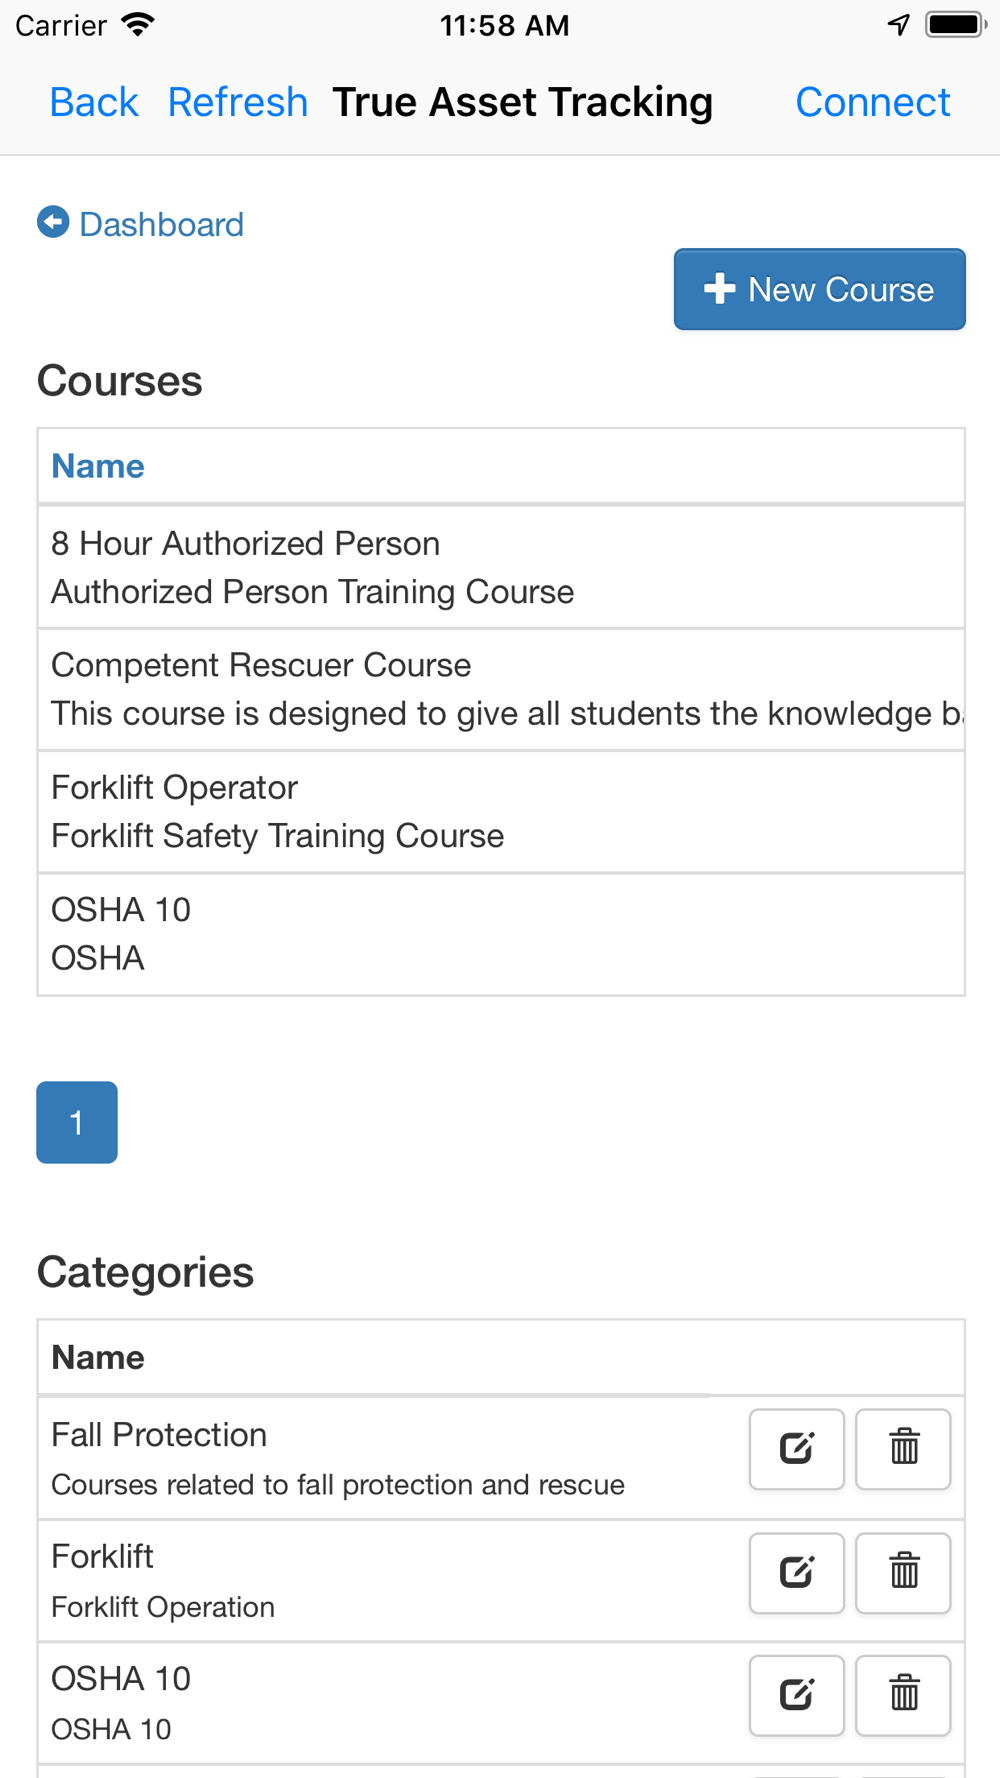Sort courses by Name column header

pyautogui.click(x=98, y=466)
